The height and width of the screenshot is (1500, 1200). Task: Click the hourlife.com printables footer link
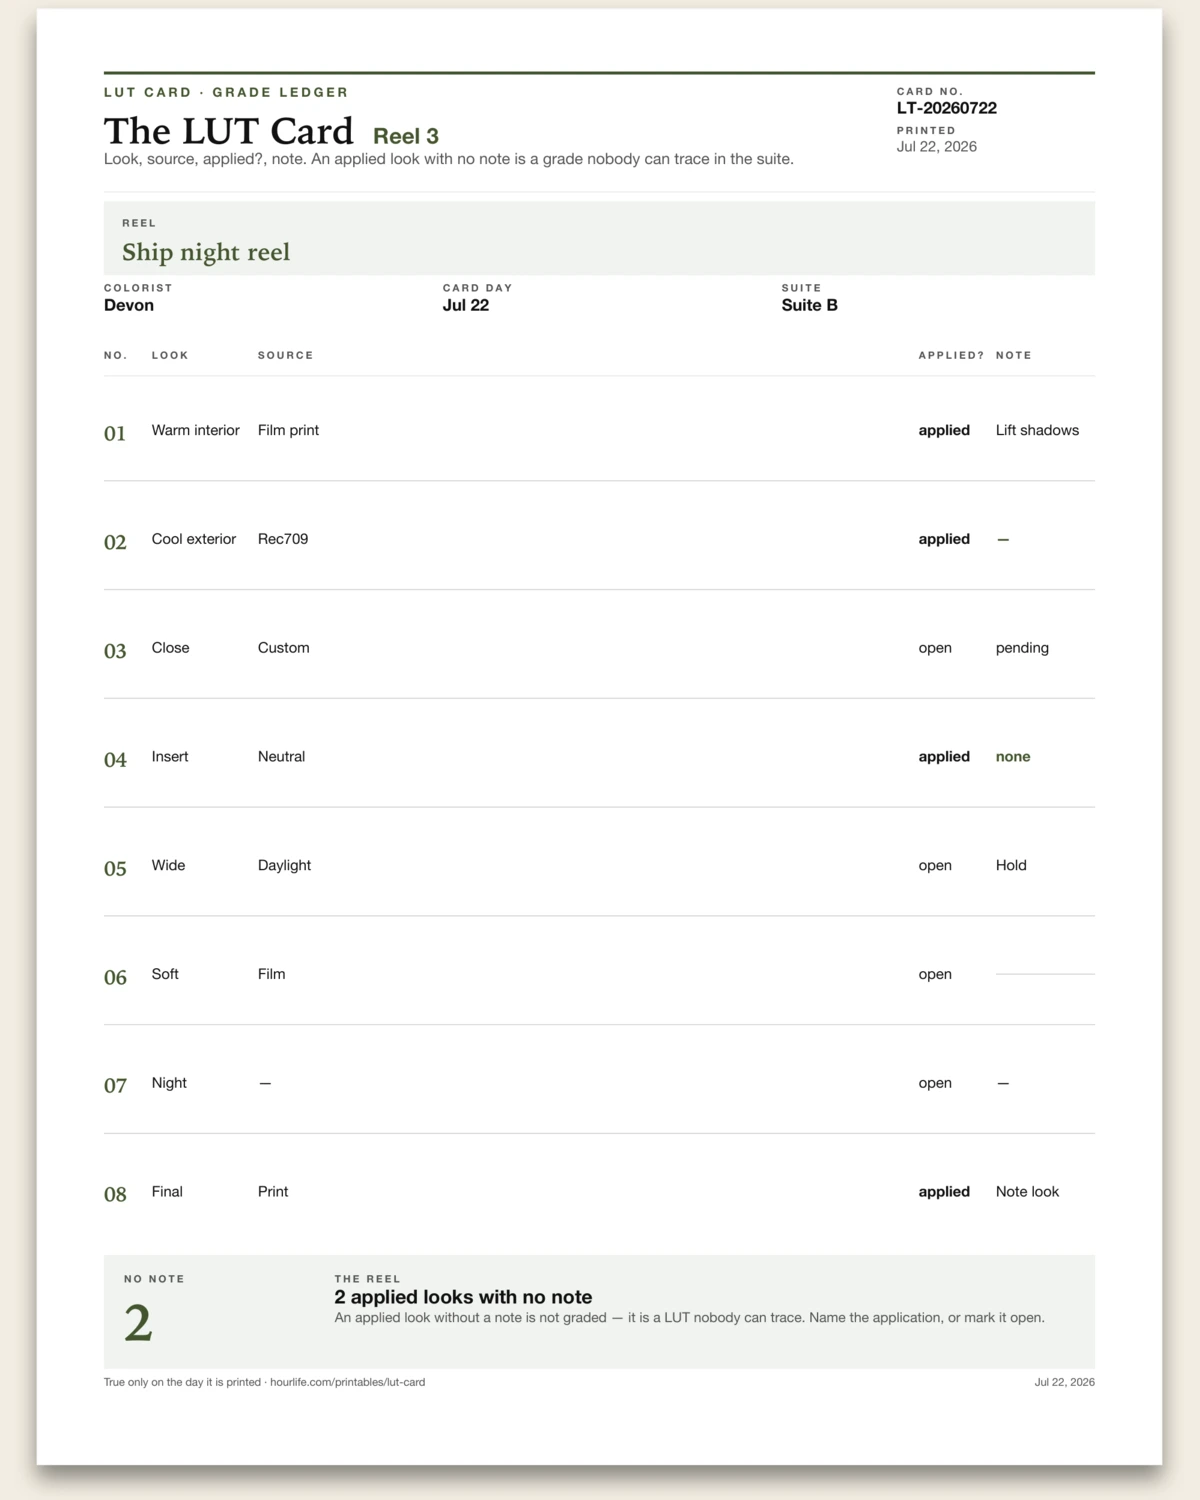[347, 1382]
